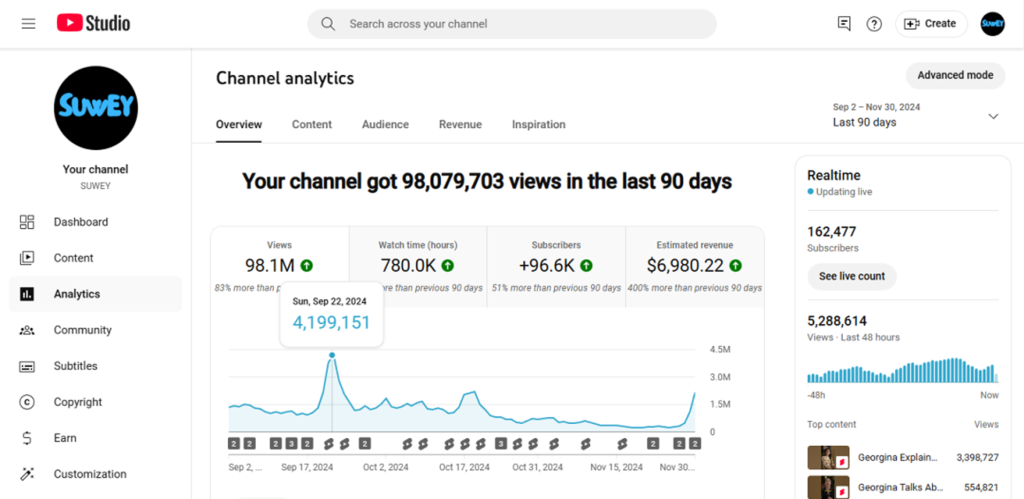The image size is (1024, 499).
Task: Open Copyright in the sidebar
Action: (x=95, y=402)
